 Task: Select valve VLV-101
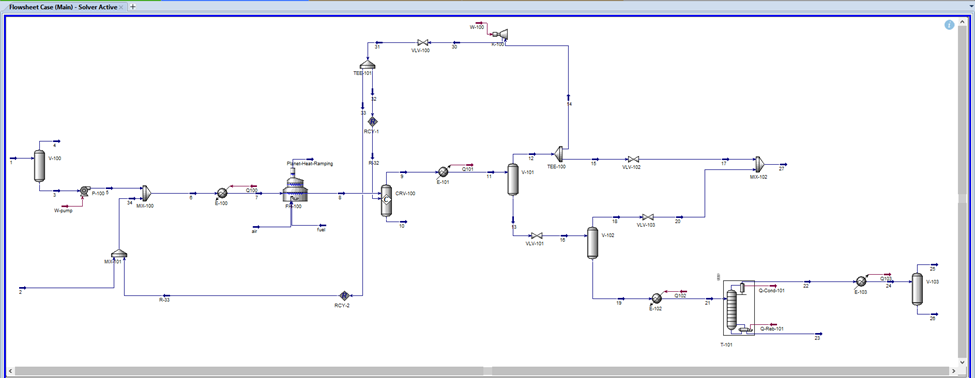[x=537, y=236]
